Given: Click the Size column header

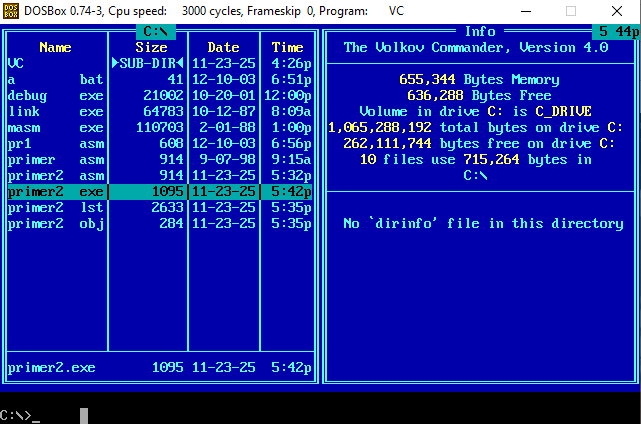Looking at the screenshot, I should click(x=151, y=47).
